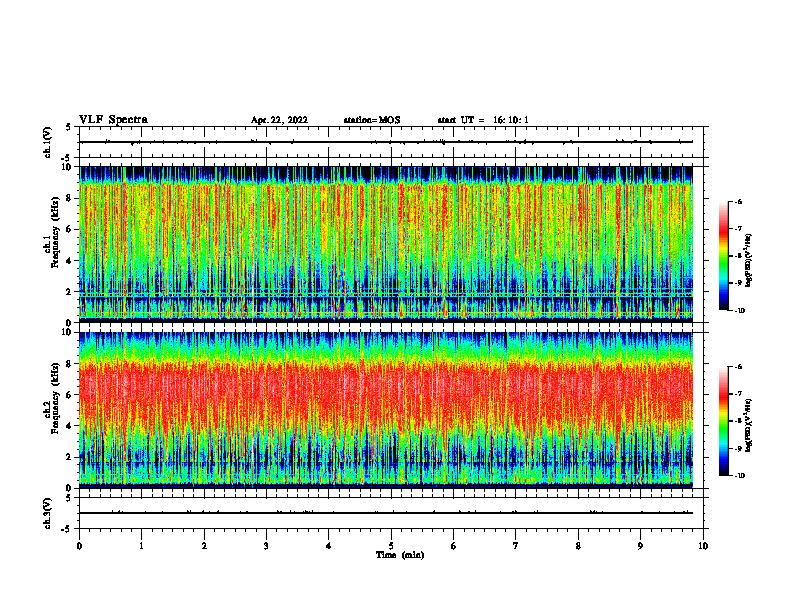Click the ch.1 spectrogram color bar
Image resolution: width=792 pixels, height=612 pixels.
tap(723, 256)
